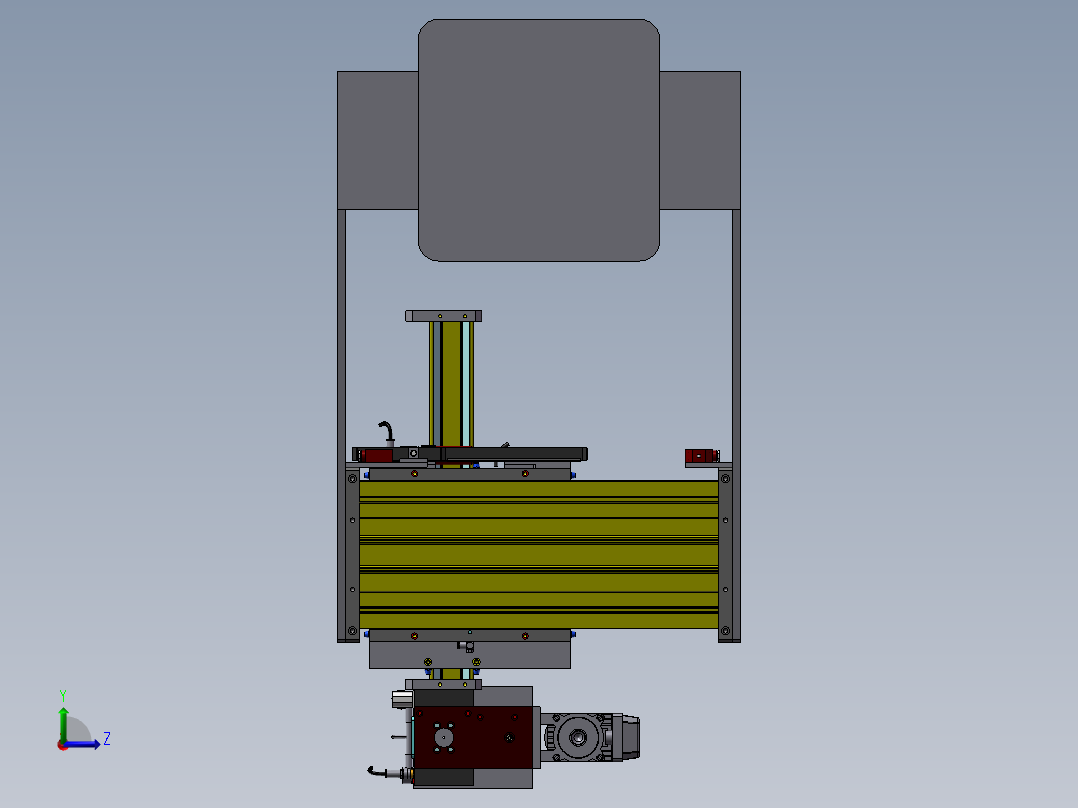Click the left end plate of the beam
Screen dimensions: 1078x808
point(352,555)
